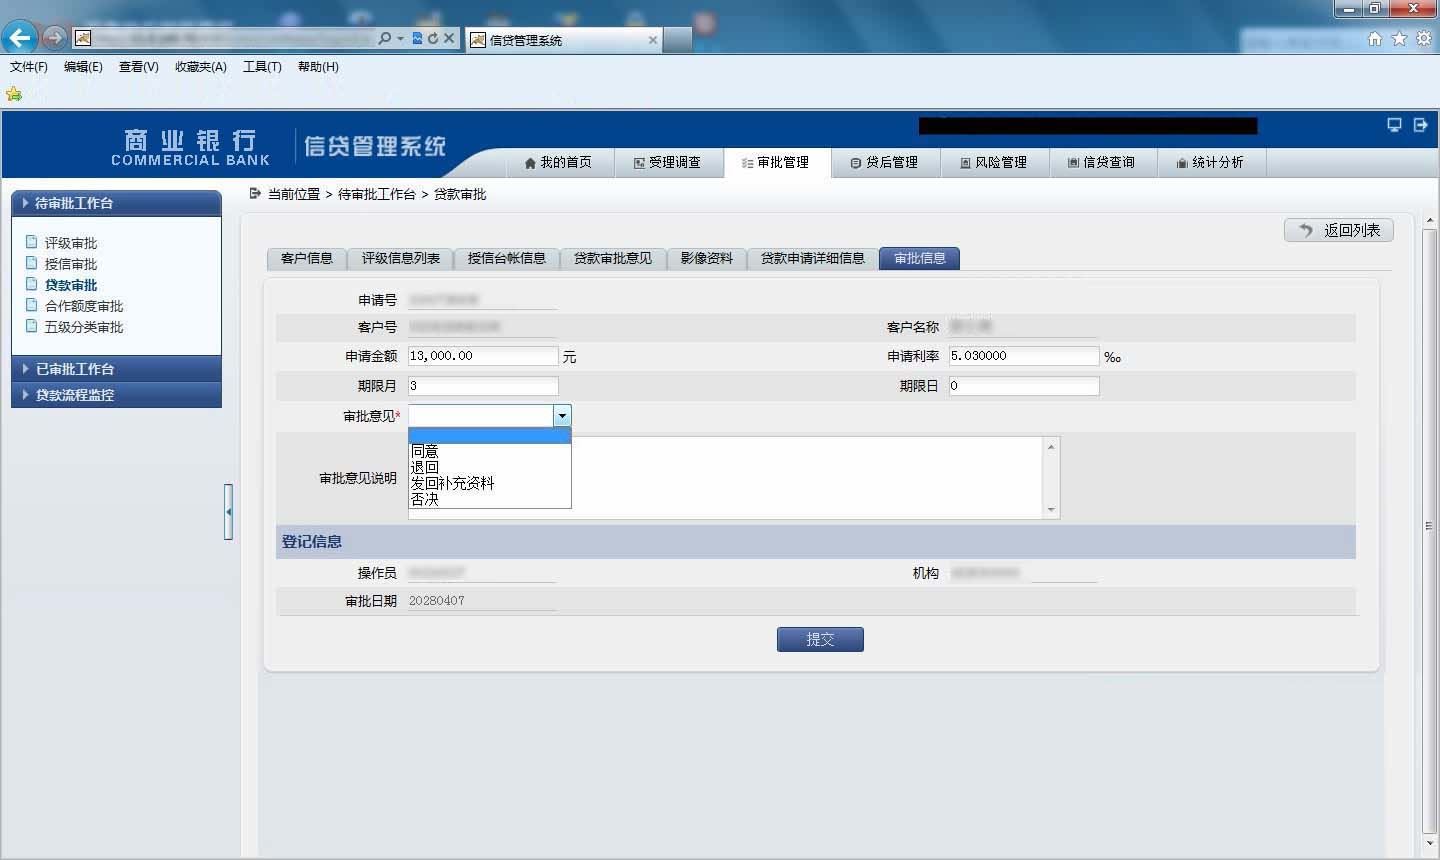The width and height of the screenshot is (1440, 860).
Task: Select the 审批信息 tab
Action: pos(920,258)
